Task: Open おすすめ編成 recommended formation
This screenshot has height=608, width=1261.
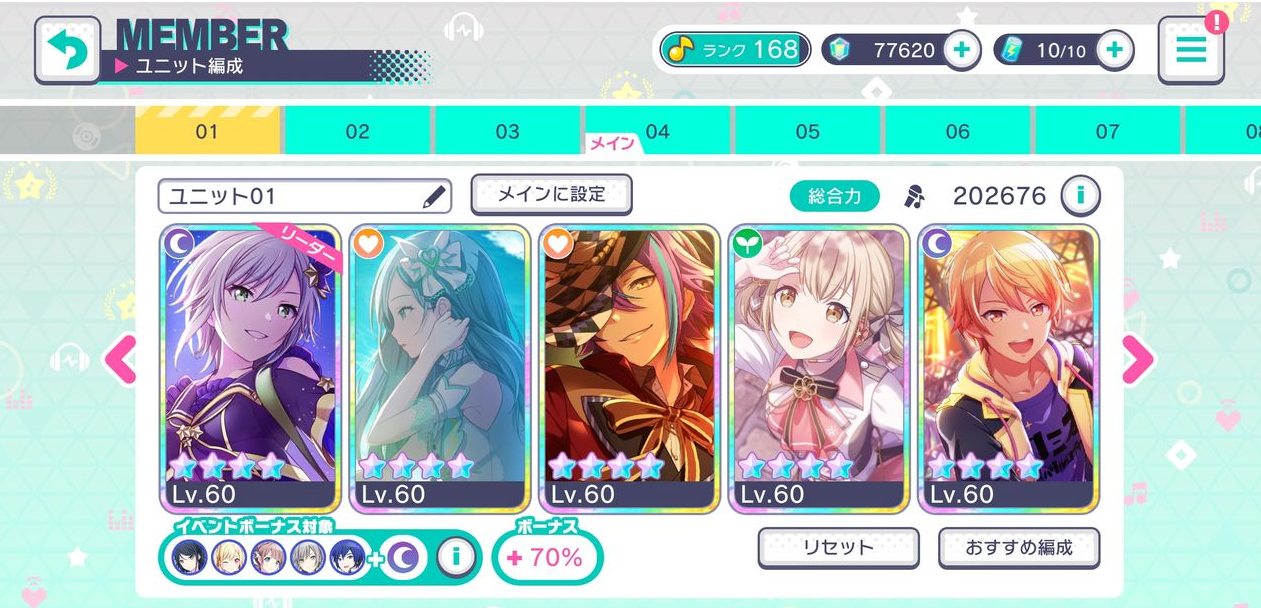Action: (1019, 548)
